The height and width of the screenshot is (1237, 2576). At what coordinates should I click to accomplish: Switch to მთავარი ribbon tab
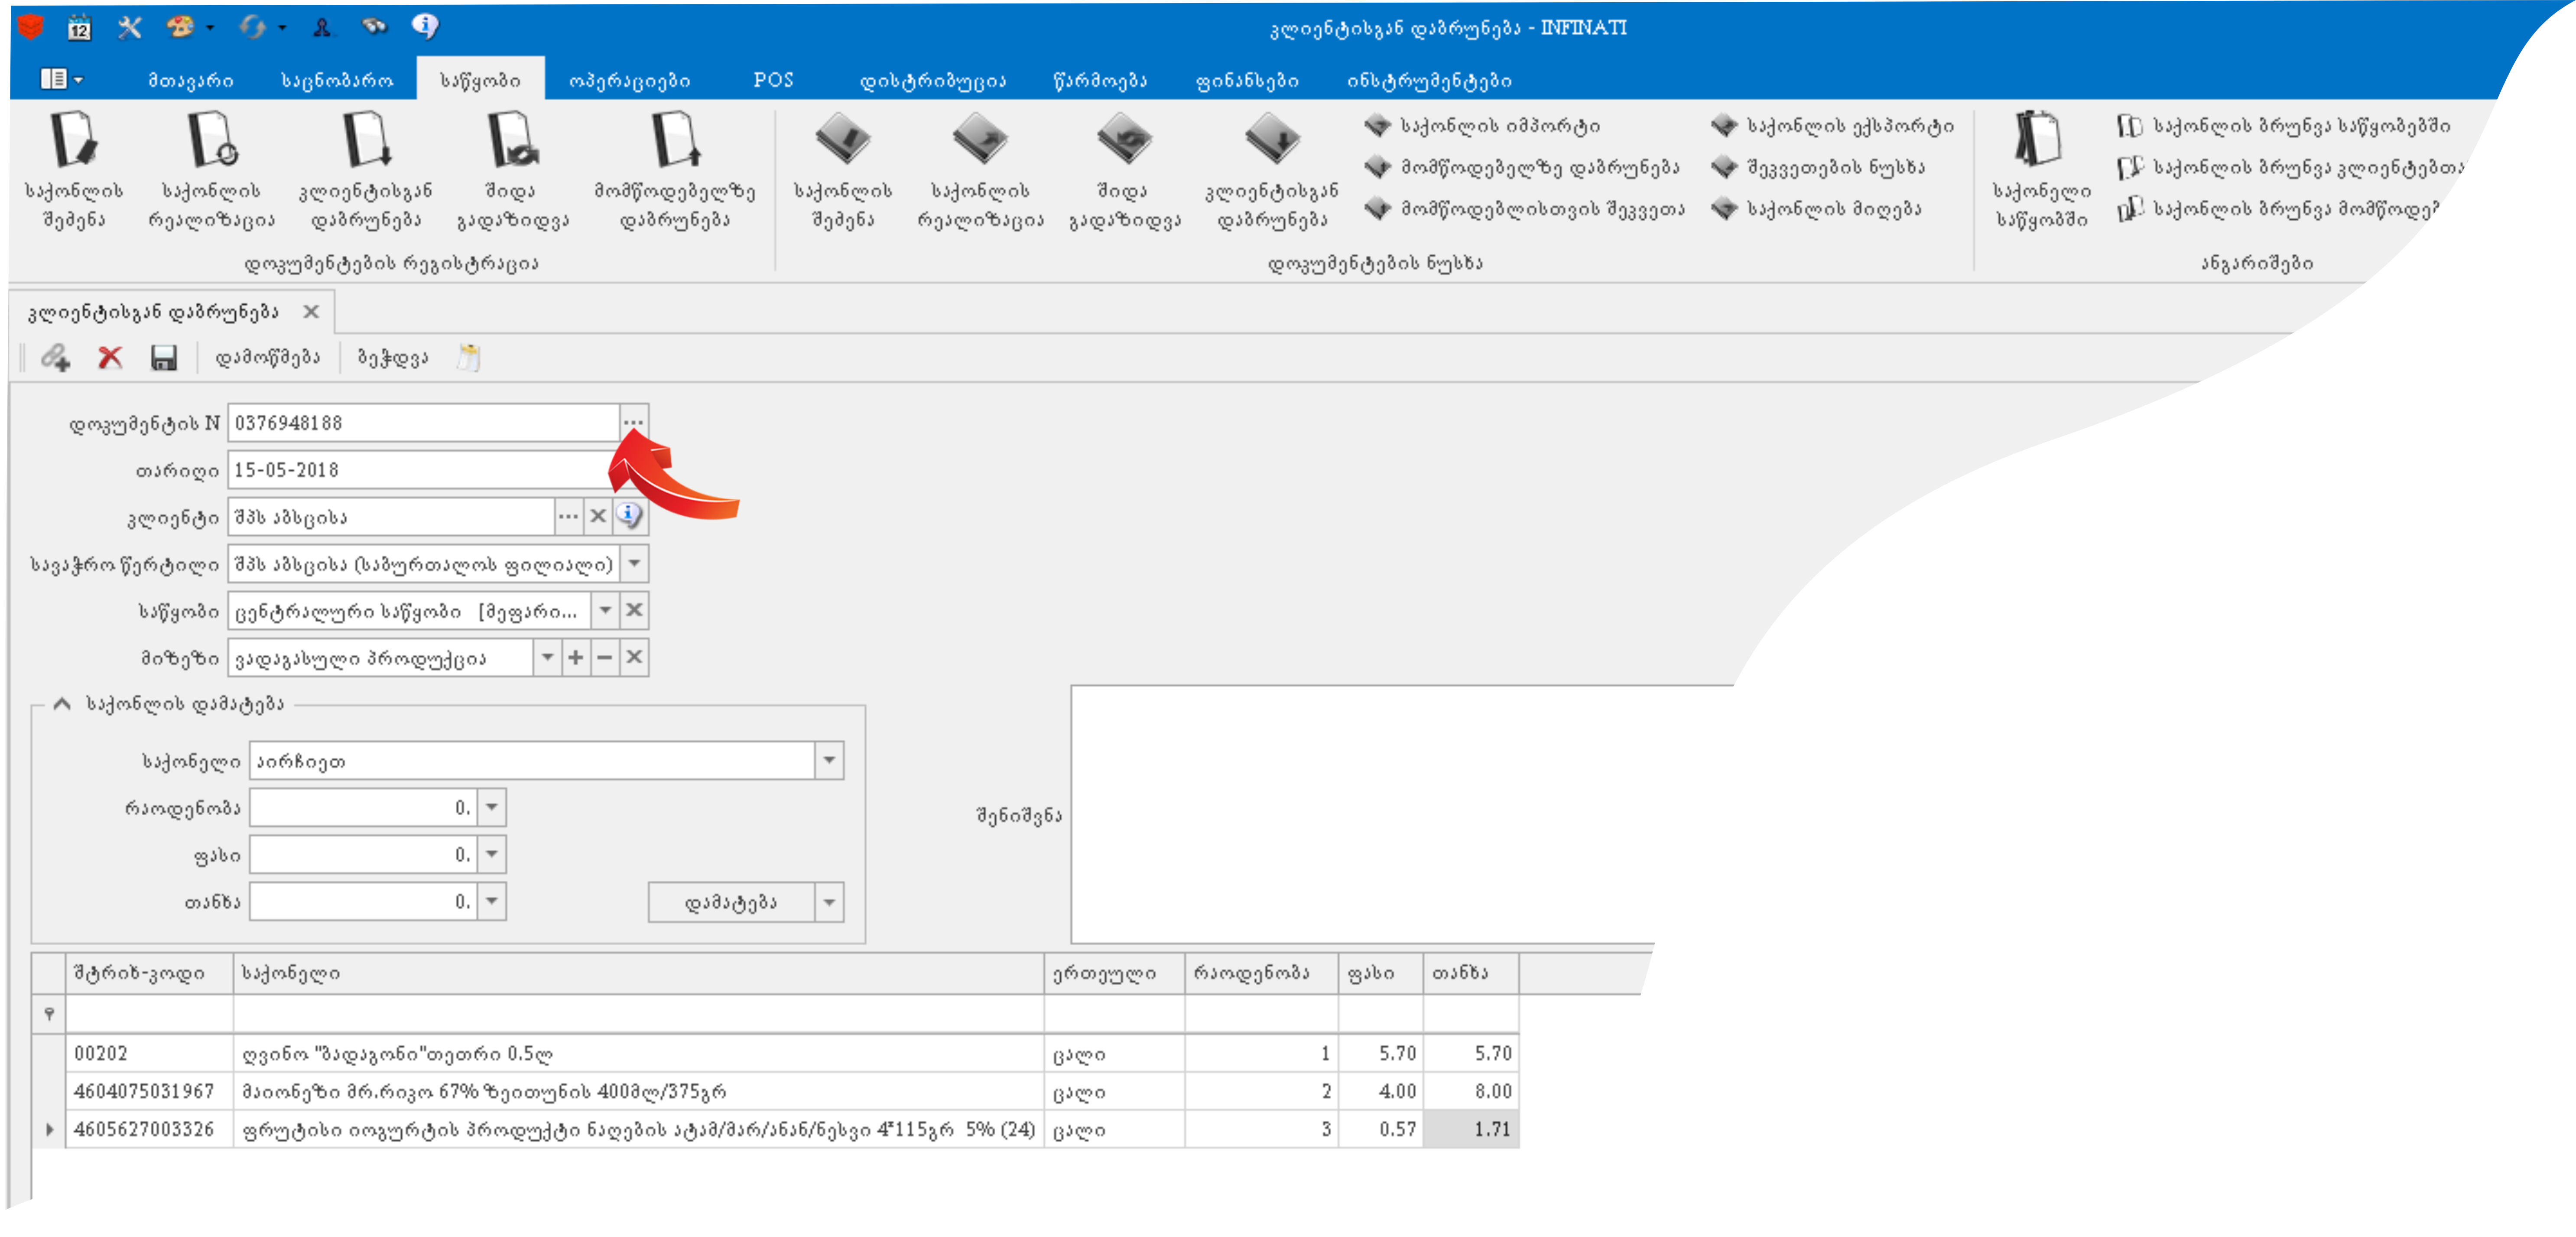click(x=191, y=80)
